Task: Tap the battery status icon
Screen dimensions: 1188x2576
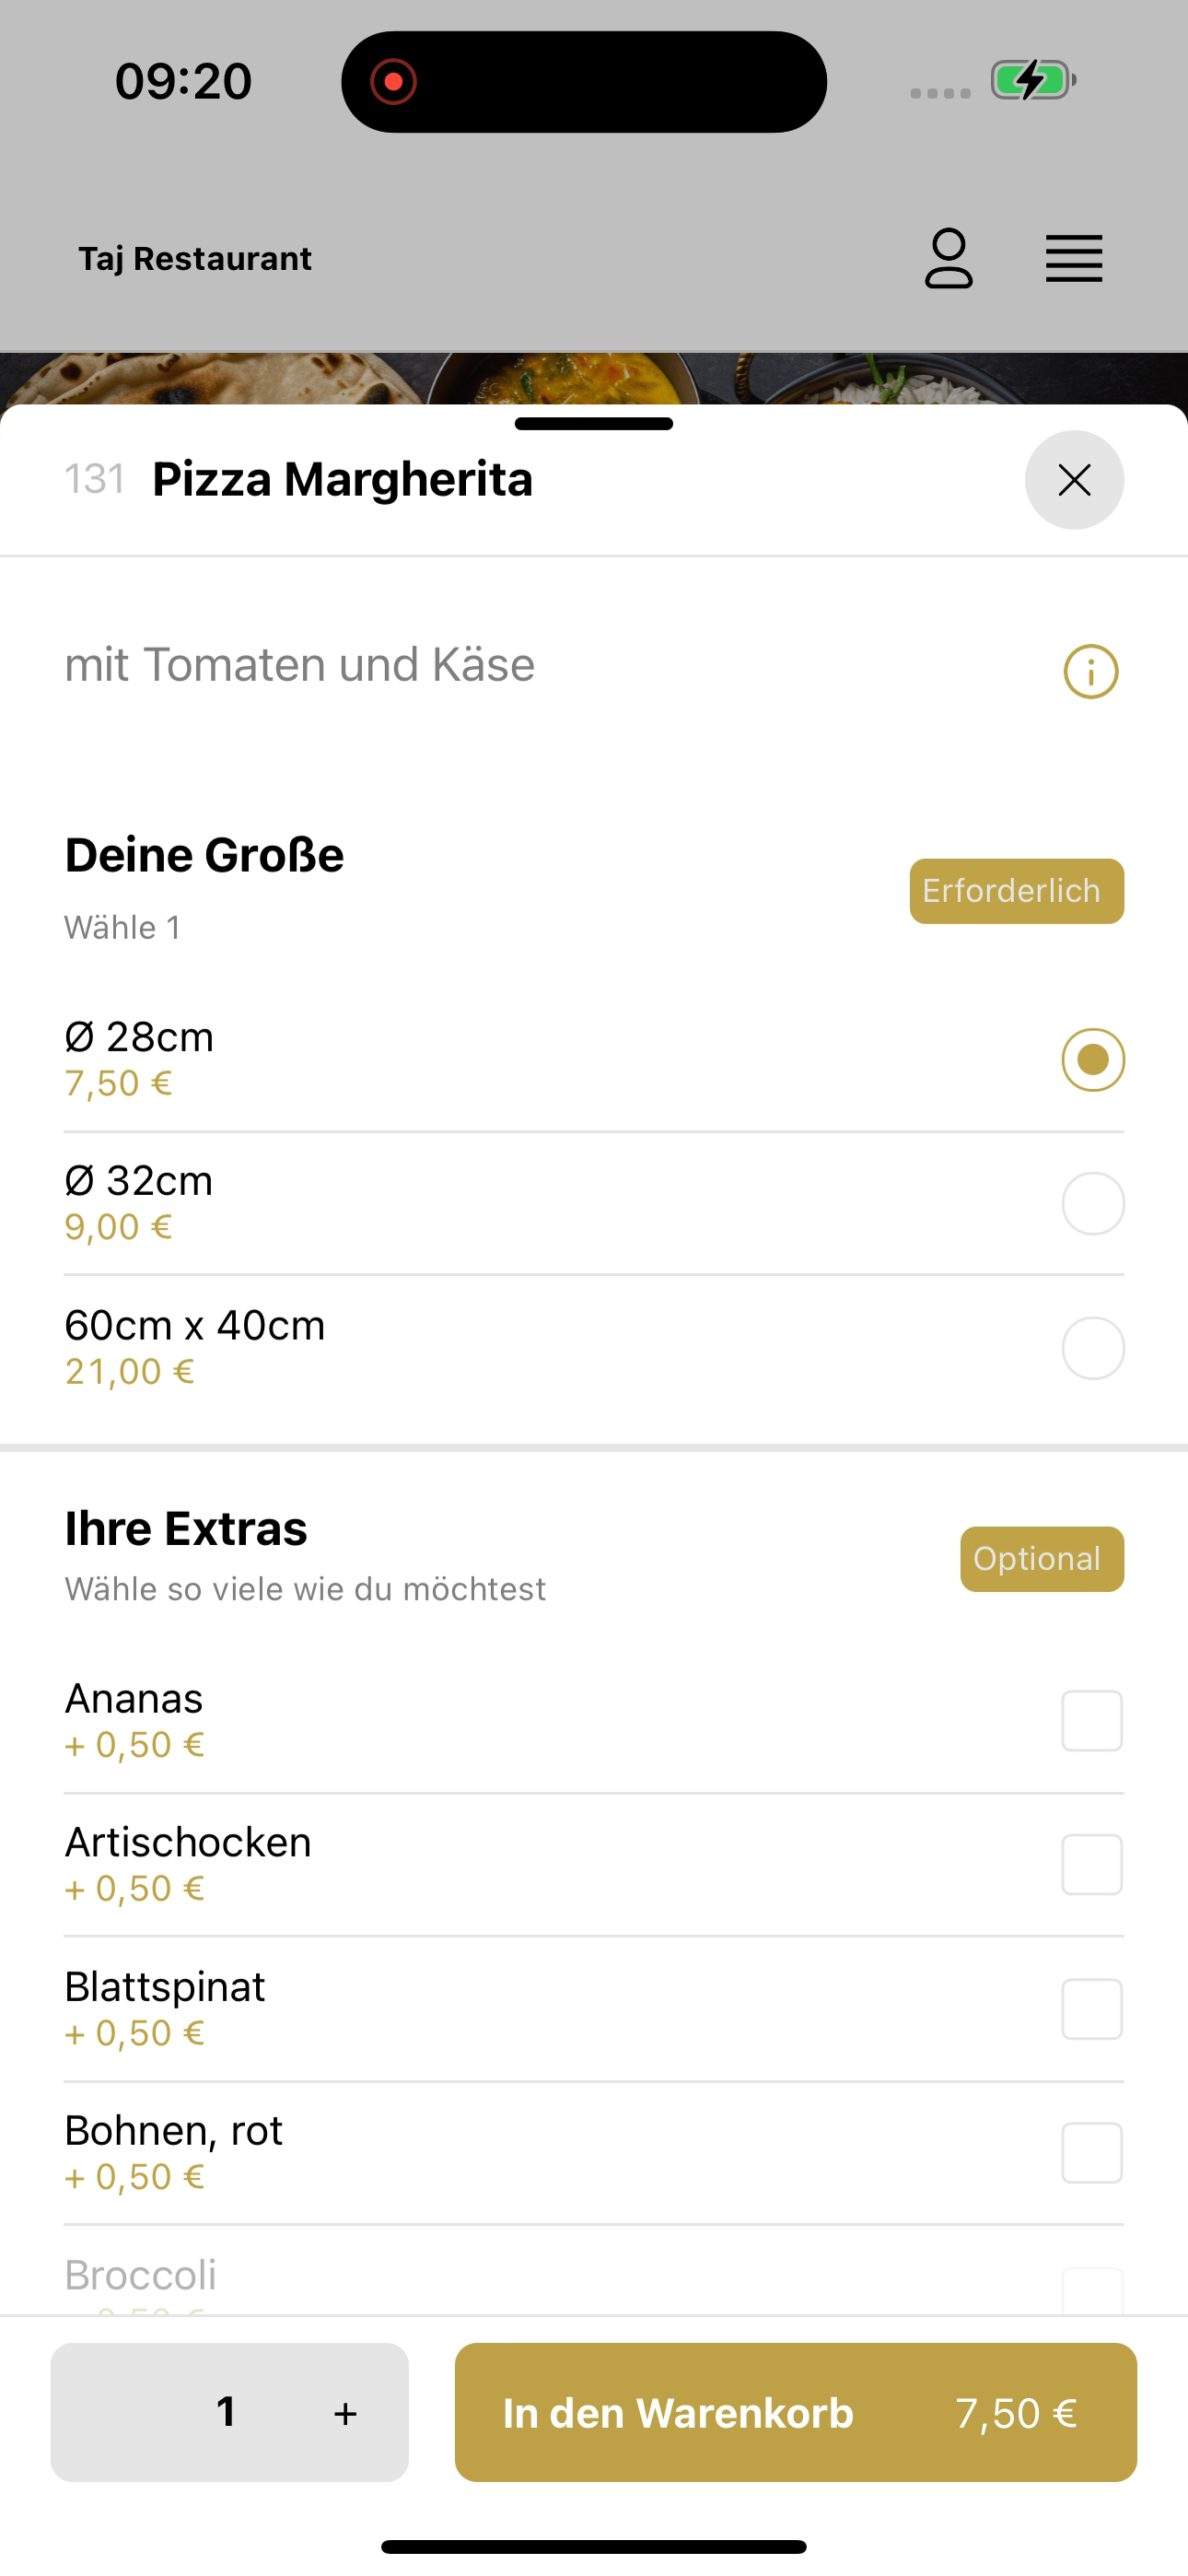Action: [x=1033, y=80]
